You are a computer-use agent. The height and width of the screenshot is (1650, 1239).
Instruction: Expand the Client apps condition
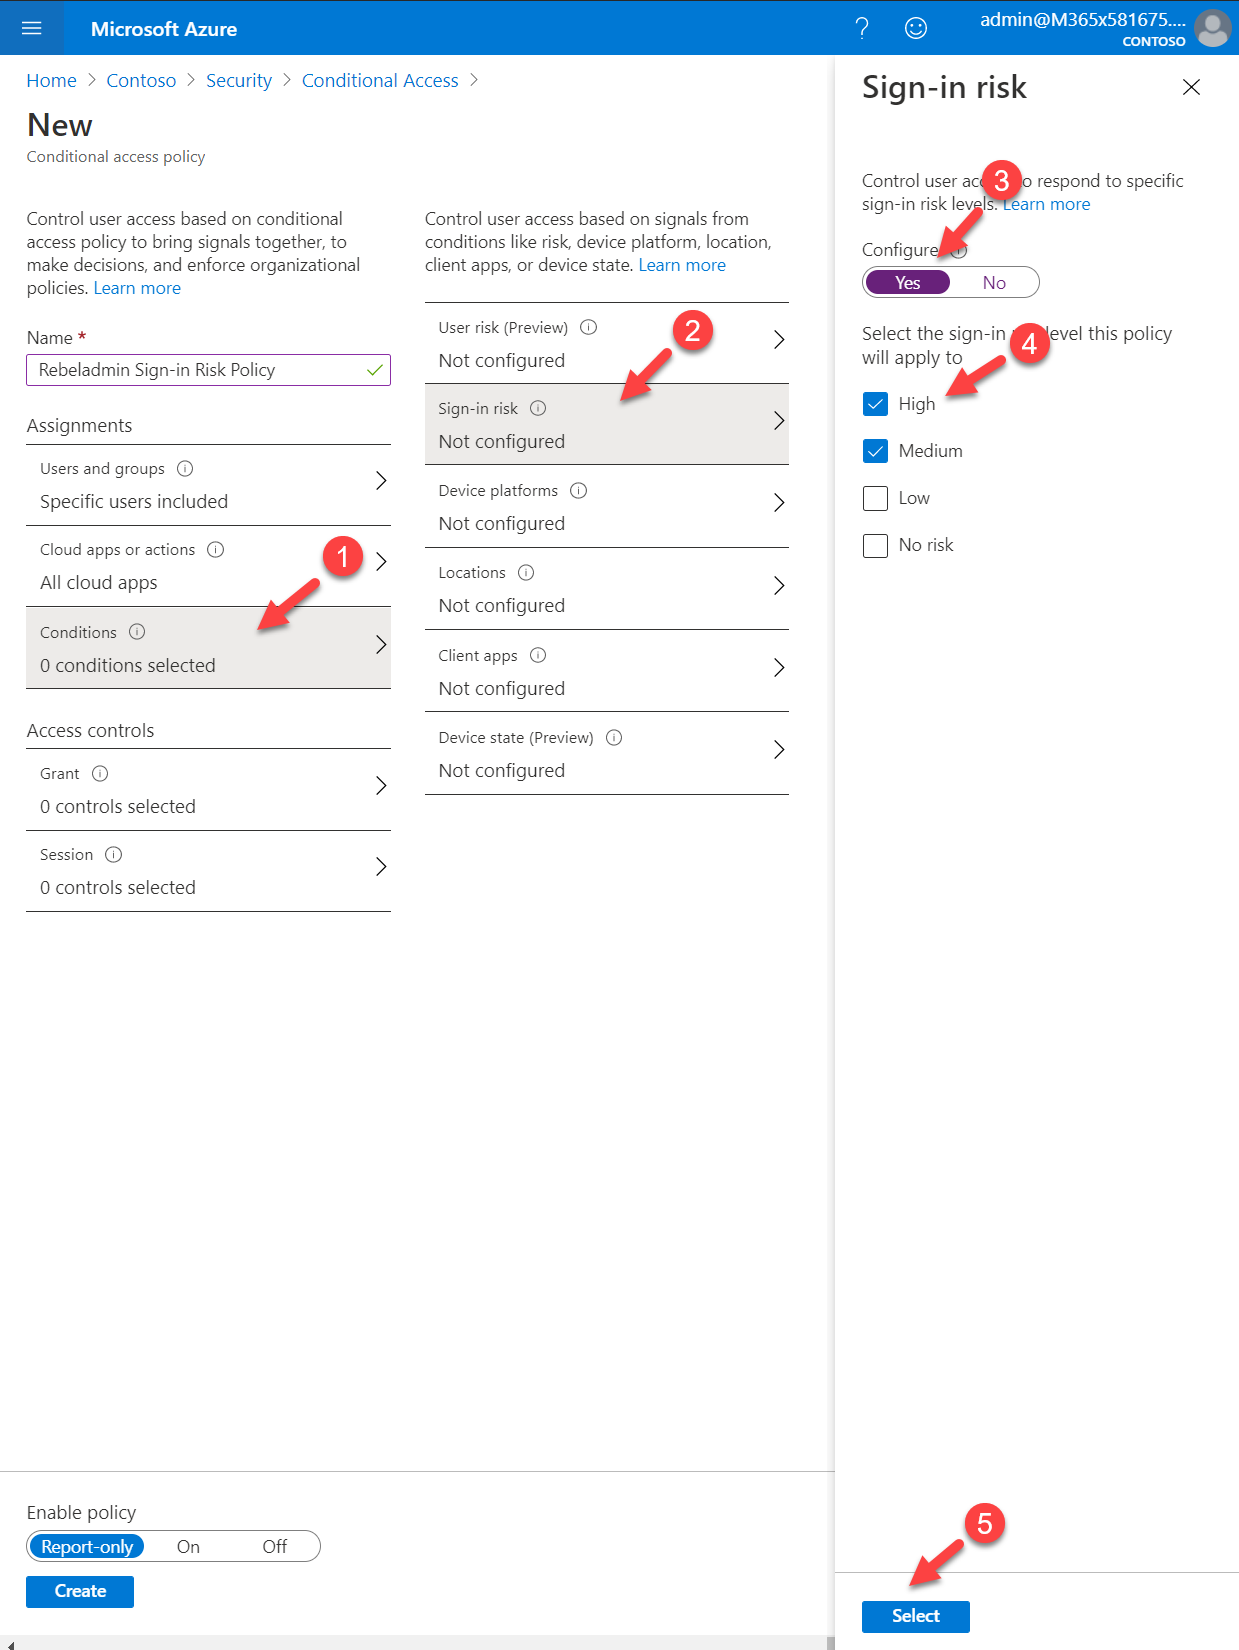tap(607, 670)
